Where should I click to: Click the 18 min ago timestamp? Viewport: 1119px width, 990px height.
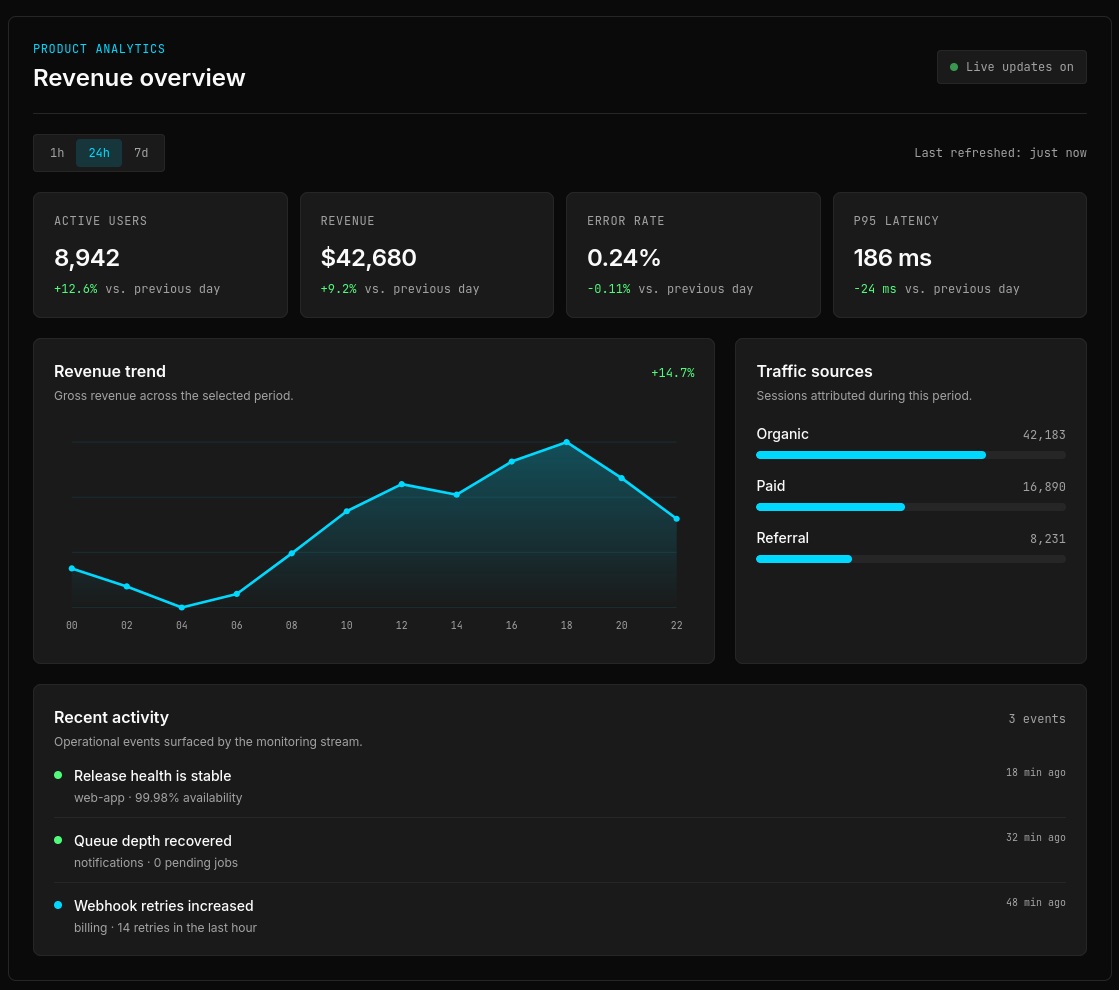click(x=1036, y=772)
